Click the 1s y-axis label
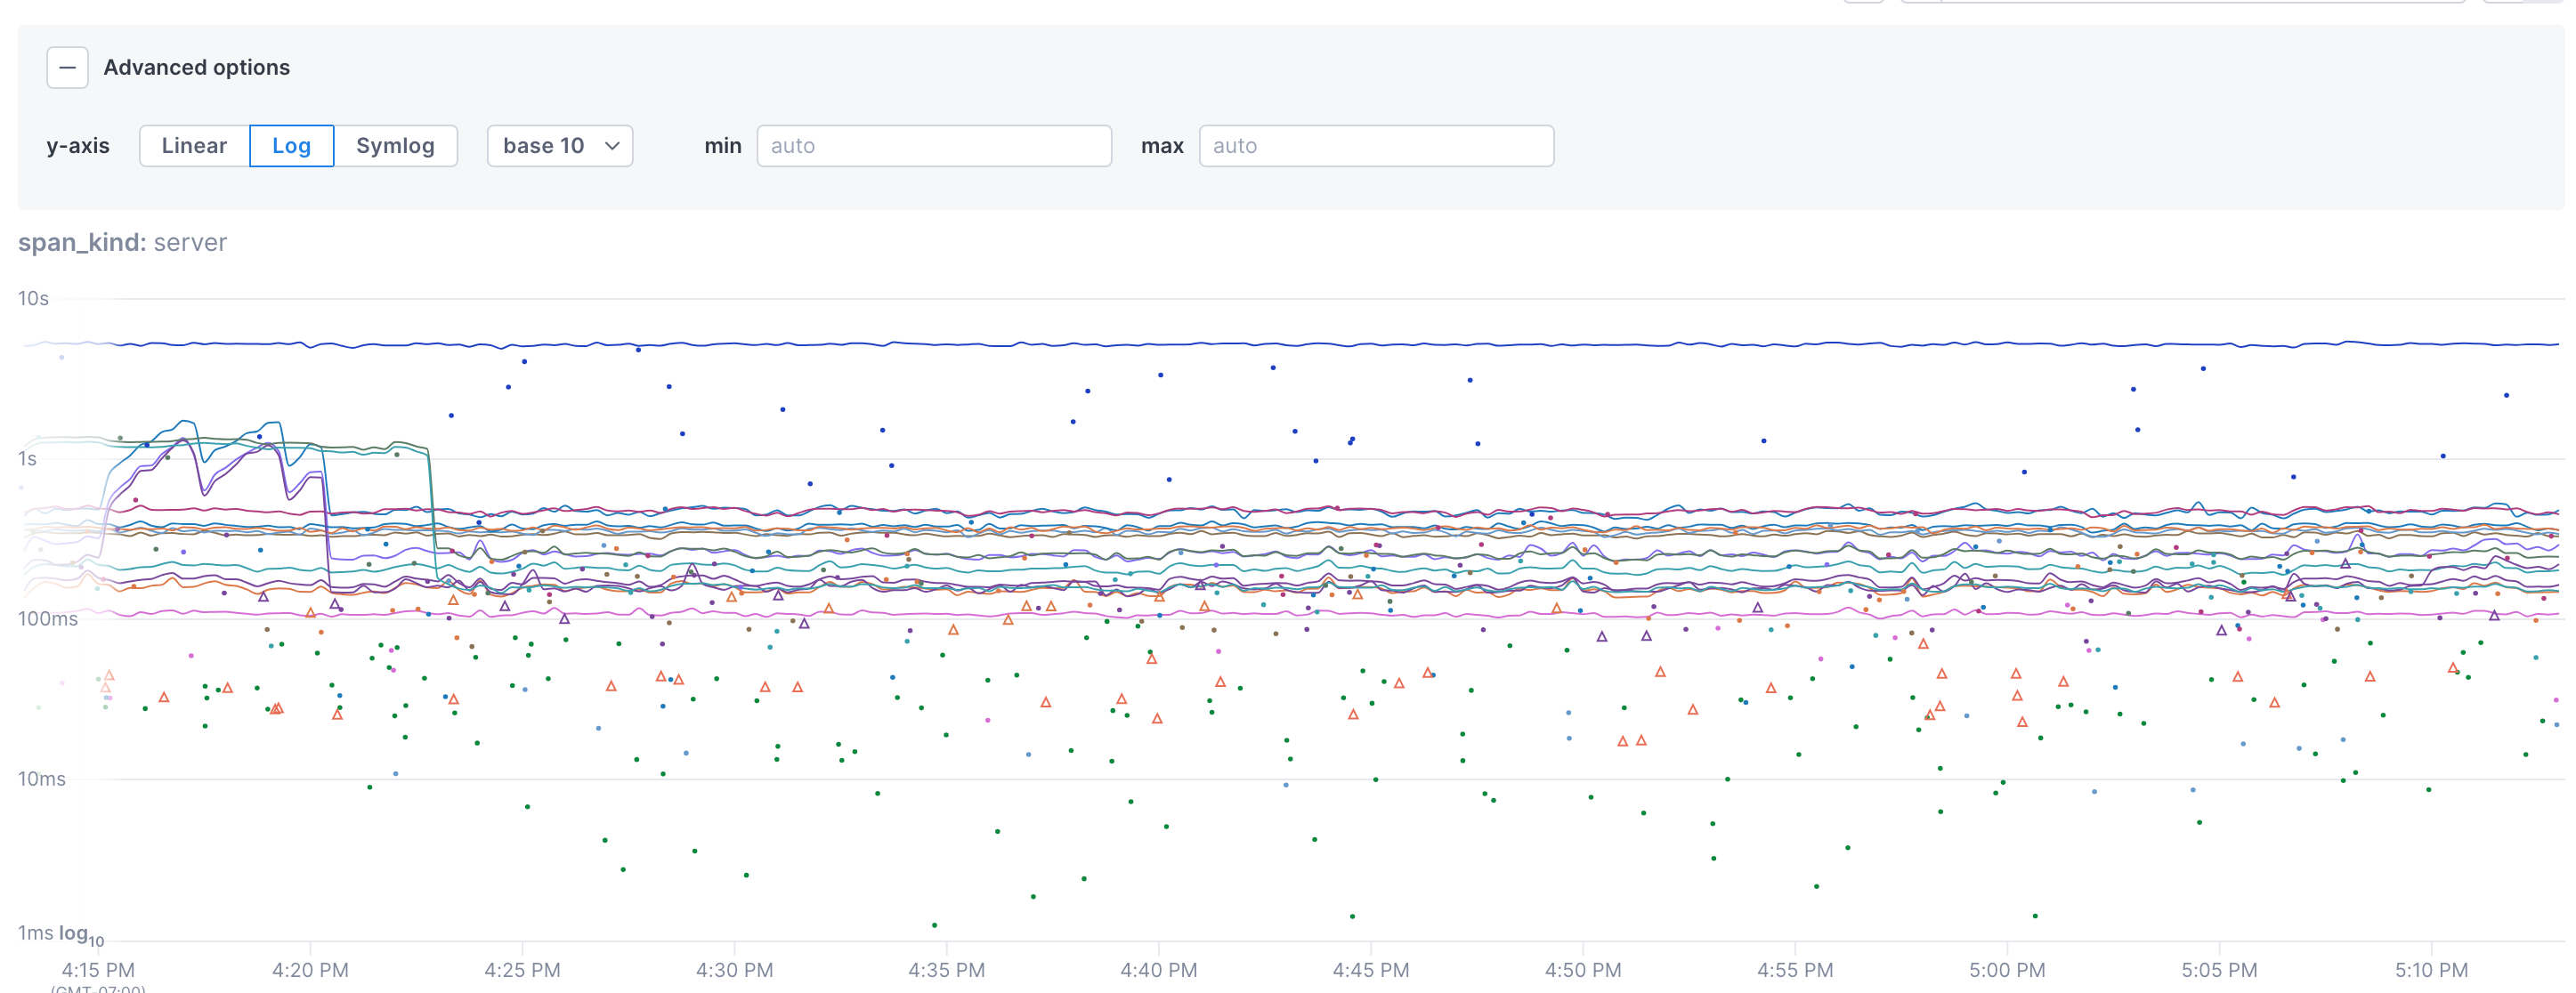The image size is (2576, 993). coord(27,459)
